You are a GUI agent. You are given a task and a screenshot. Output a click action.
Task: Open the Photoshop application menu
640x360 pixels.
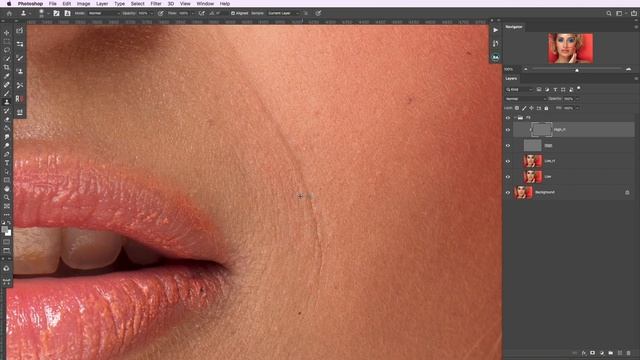coord(30,4)
